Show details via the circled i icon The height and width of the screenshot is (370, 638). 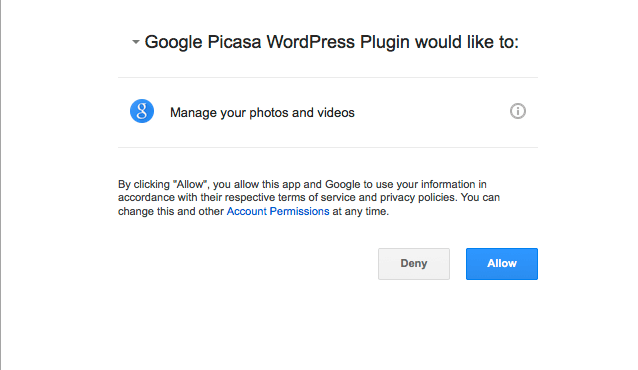518,111
